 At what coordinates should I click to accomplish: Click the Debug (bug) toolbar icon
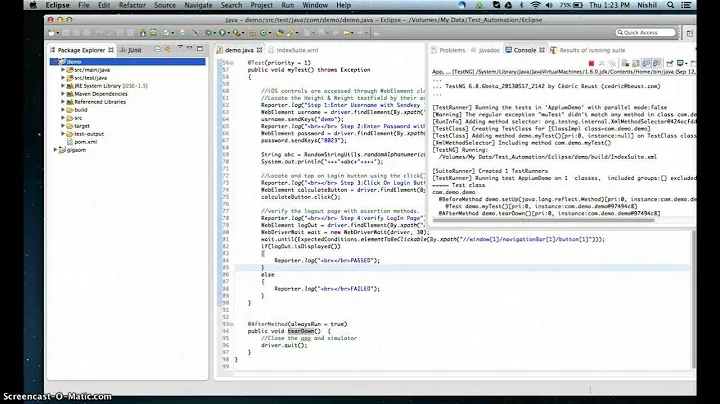[x=208, y=33]
